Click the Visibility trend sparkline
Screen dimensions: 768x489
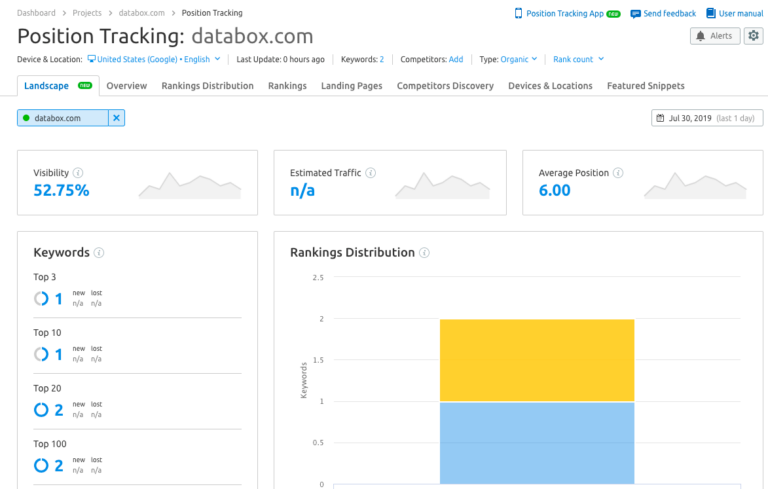pyautogui.click(x=190, y=186)
